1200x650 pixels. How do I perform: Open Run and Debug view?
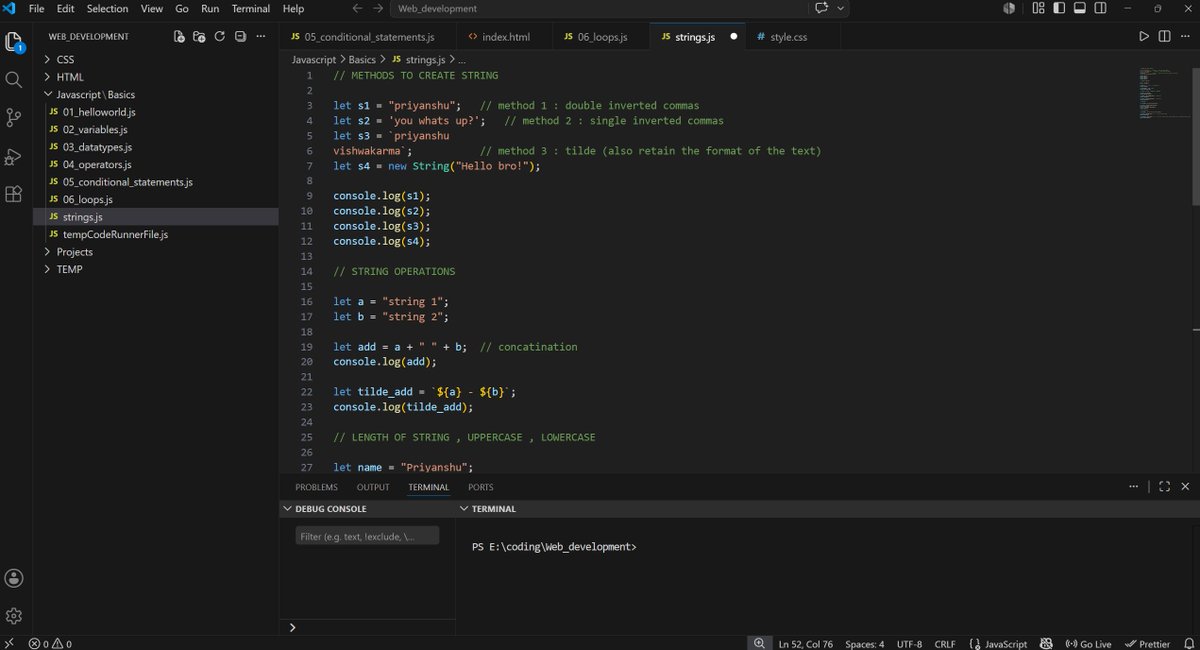coord(14,157)
